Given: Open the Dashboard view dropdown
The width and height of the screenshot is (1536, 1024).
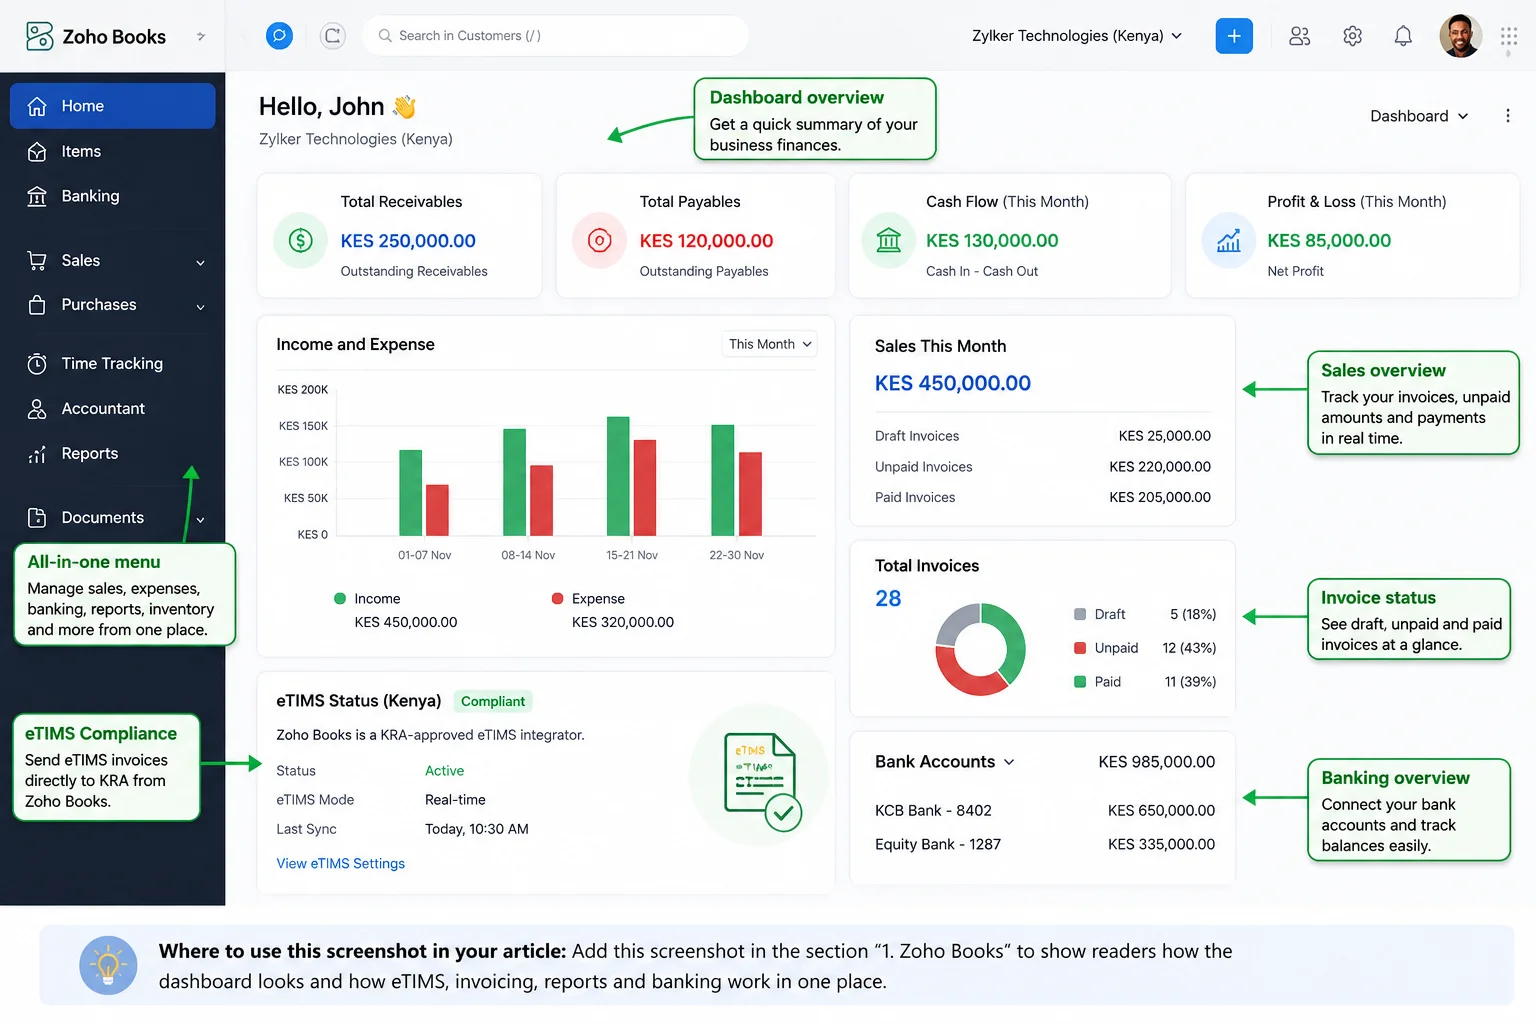Looking at the screenshot, I should click(x=1419, y=116).
